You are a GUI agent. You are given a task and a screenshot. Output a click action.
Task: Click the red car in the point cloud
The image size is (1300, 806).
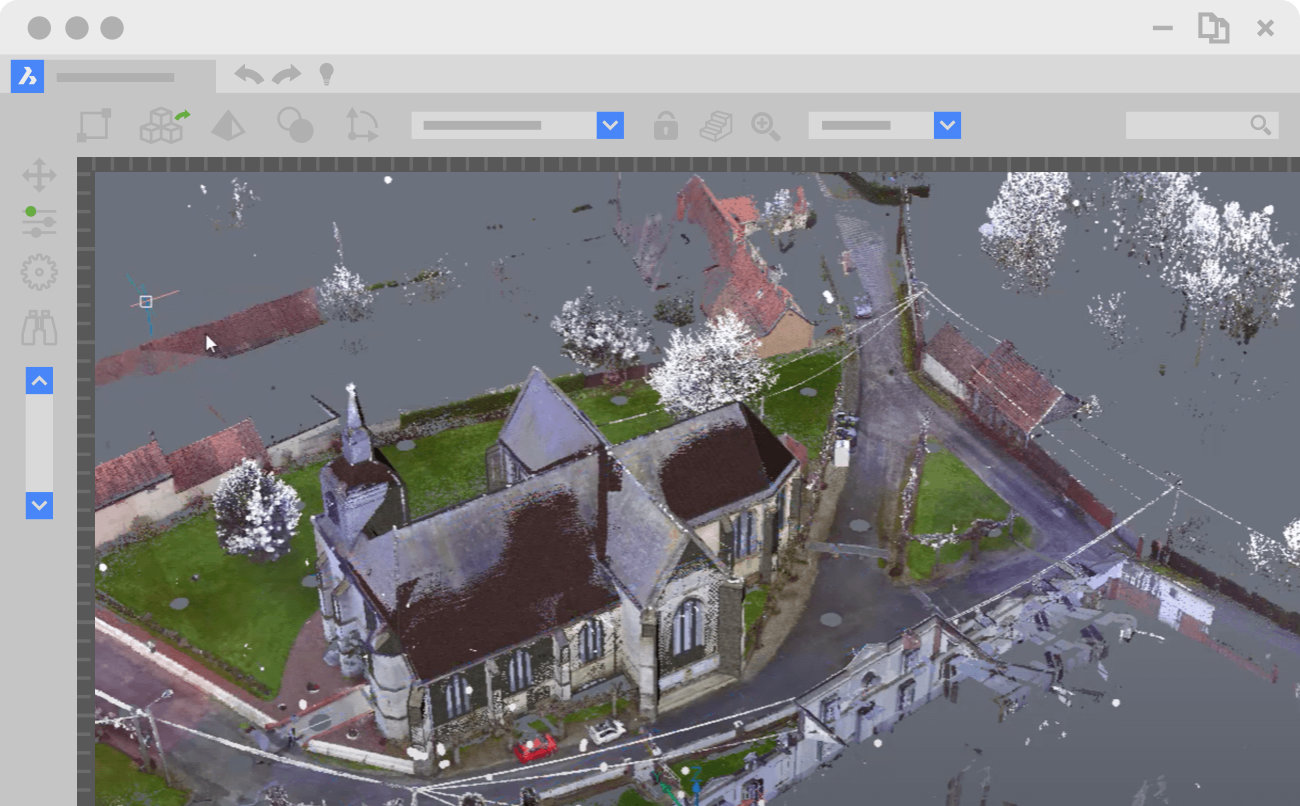[x=535, y=747]
